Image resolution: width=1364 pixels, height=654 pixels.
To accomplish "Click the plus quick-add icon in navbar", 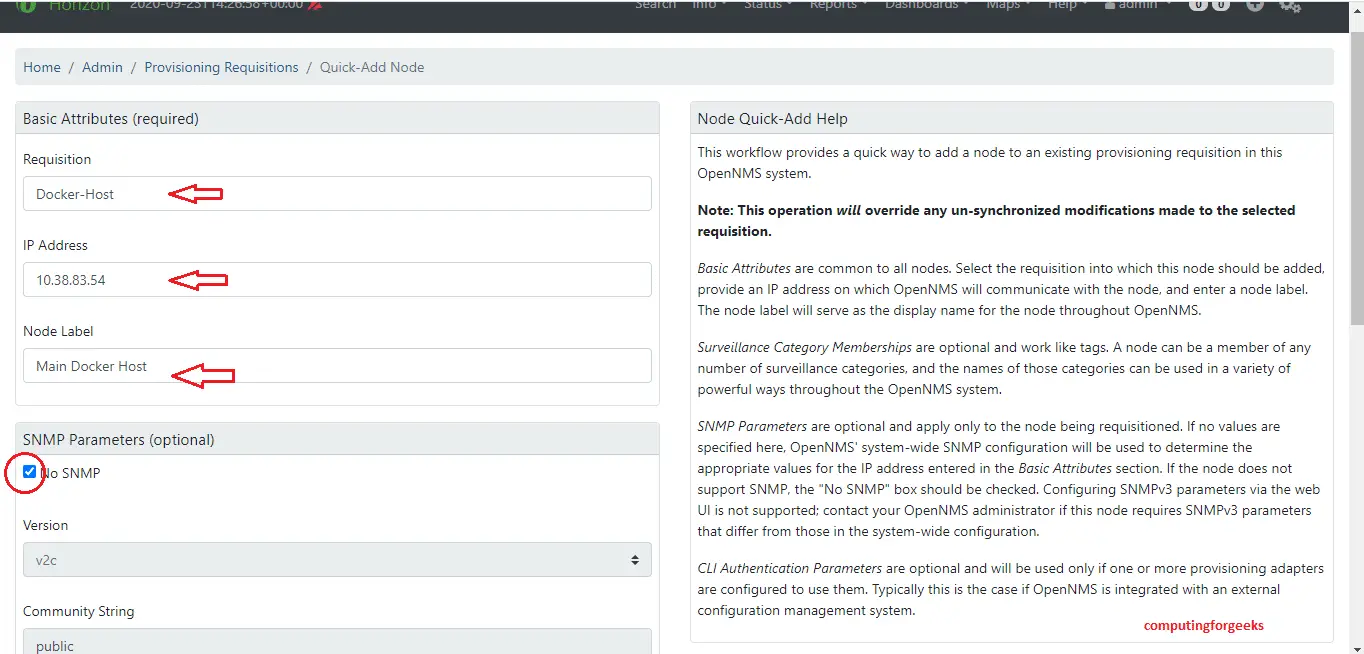I will coord(1255,5).
